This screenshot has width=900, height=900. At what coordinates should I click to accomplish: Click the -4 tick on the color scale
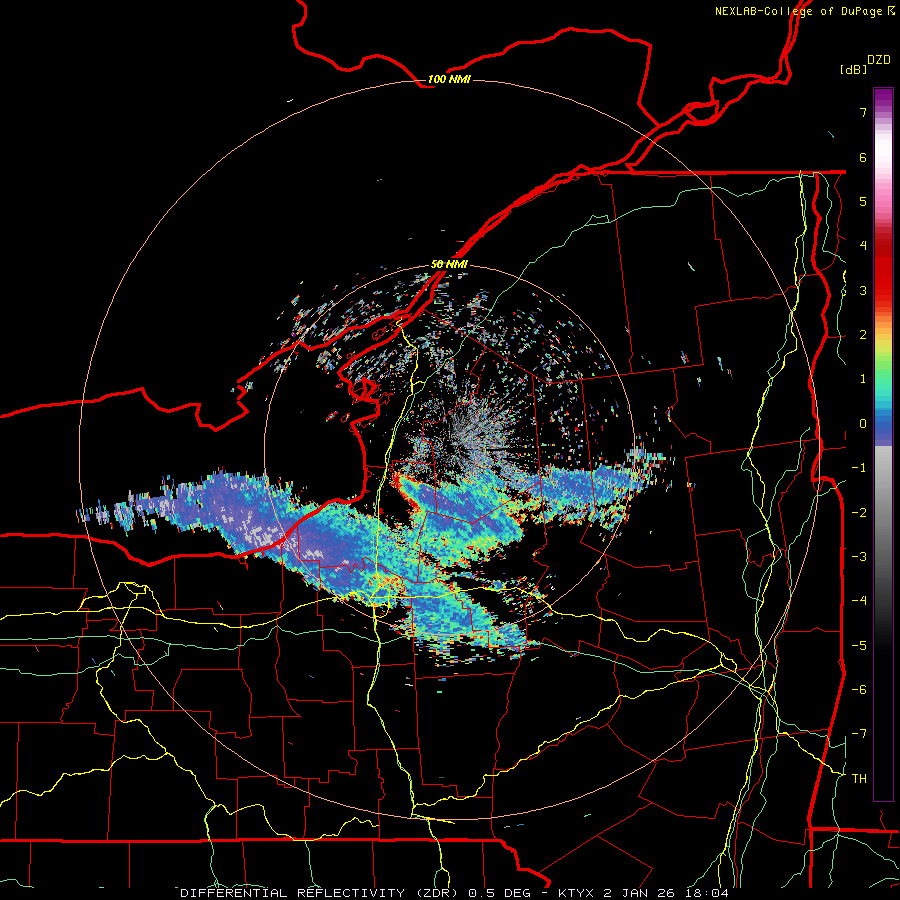pos(859,601)
